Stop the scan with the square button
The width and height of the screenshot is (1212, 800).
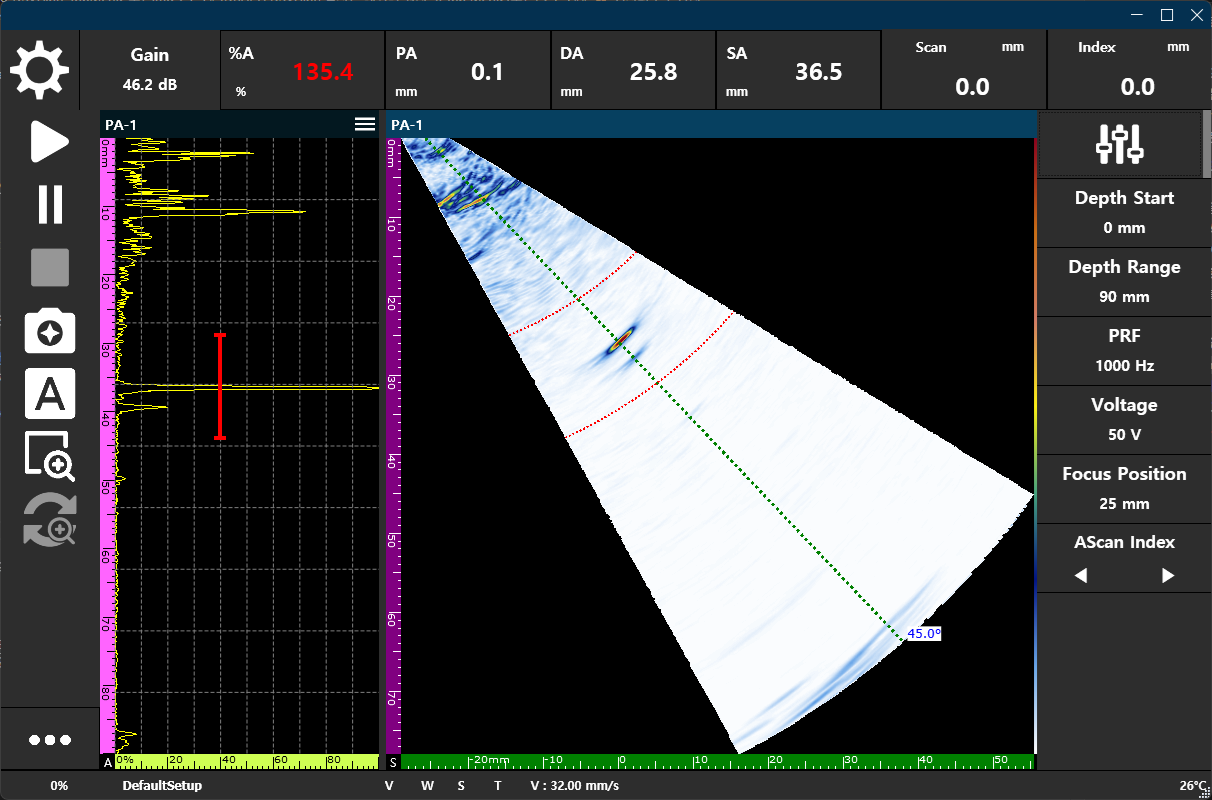point(50,268)
